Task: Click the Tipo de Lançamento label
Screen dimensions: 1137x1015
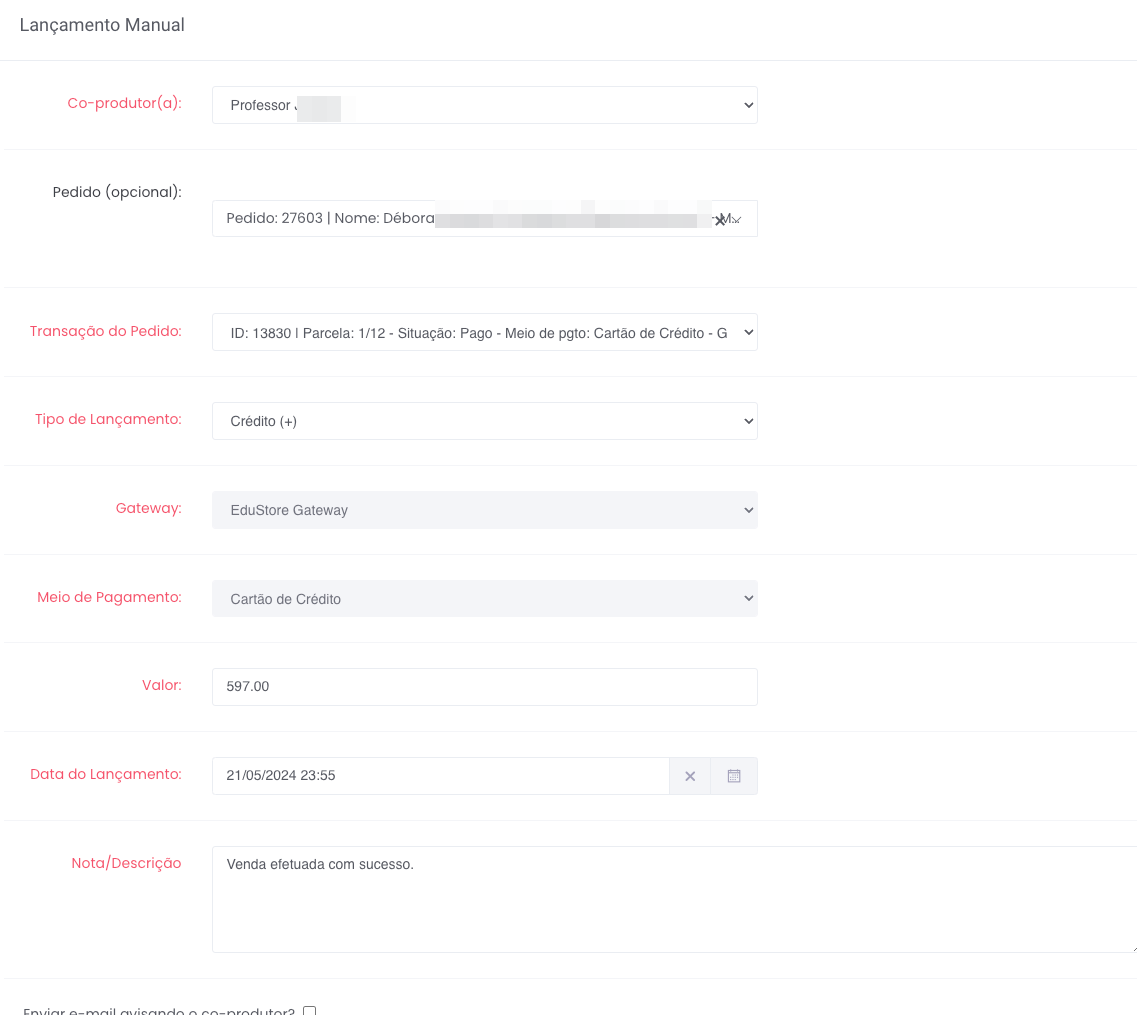Action: pos(108,419)
